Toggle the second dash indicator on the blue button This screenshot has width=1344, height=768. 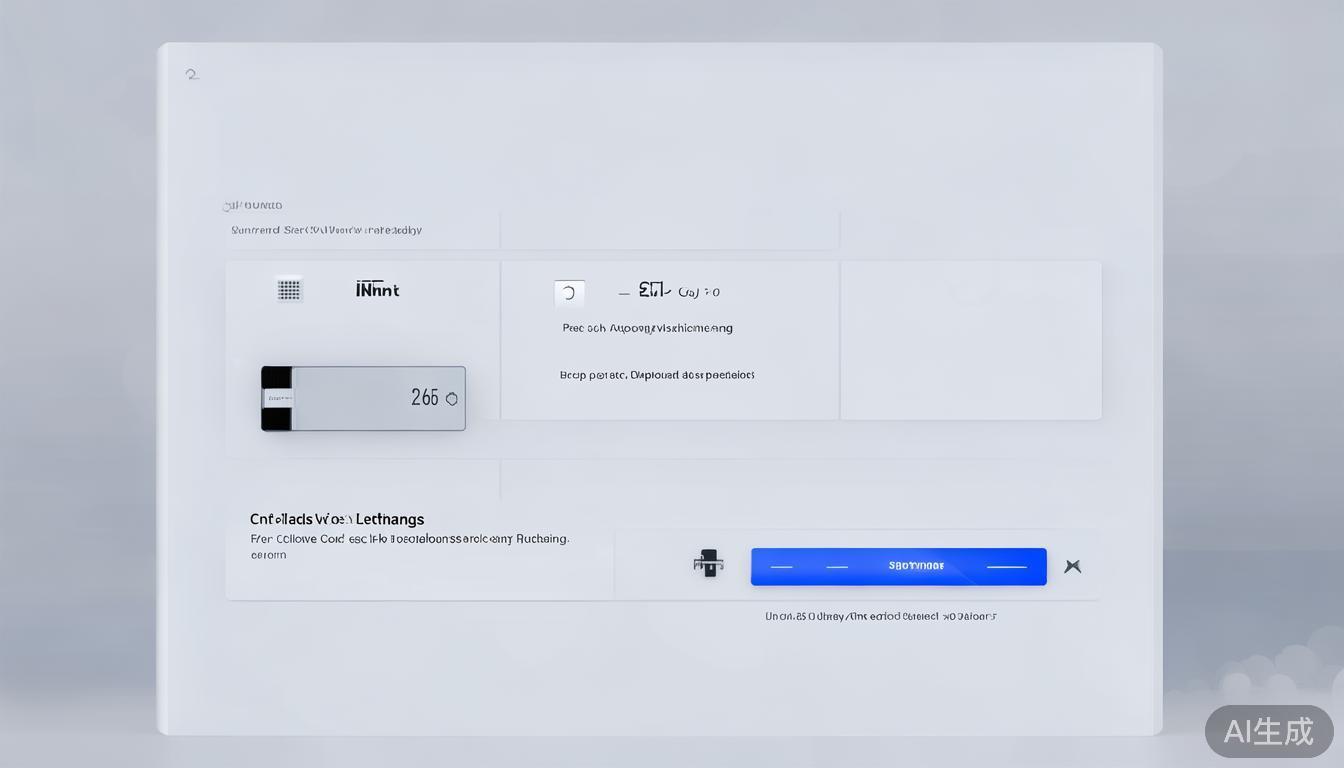pos(838,565)
